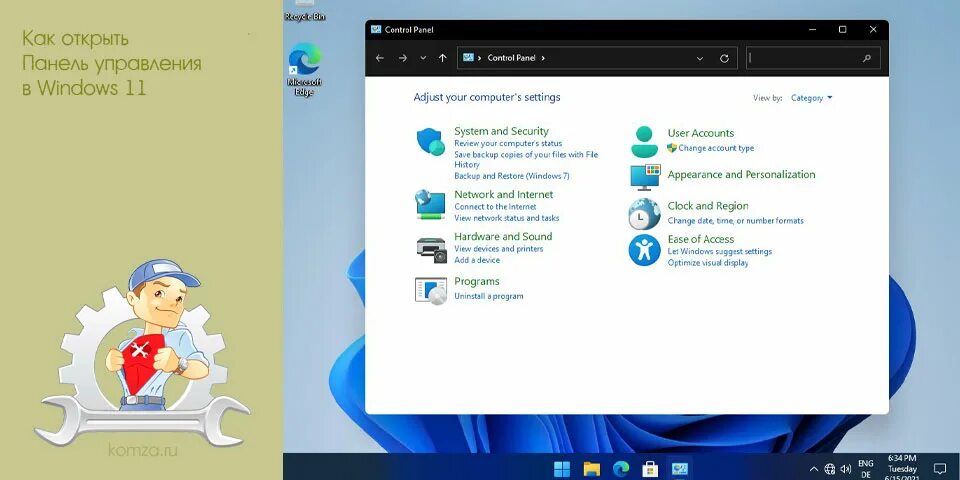The height and width of the screenshot is (480, 960).
Task: Select Microsoft Edge desktop shortcut
Action: tap(304, 69)
